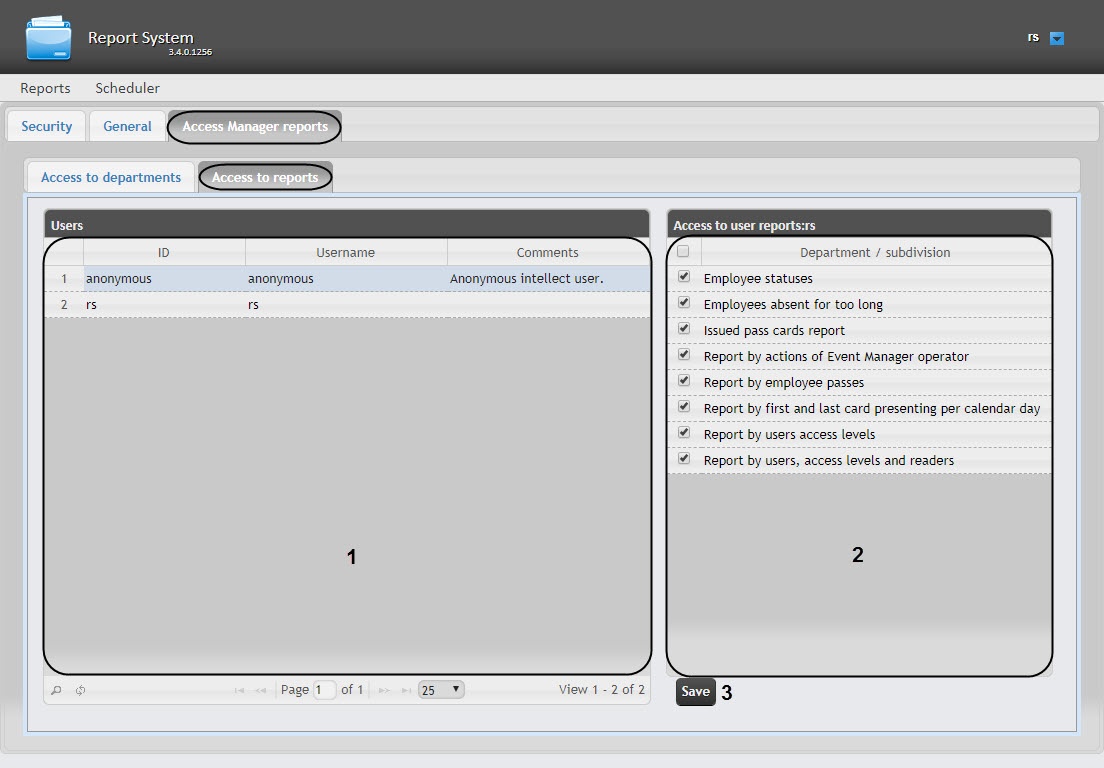Uncheck the Employee statuses report
Viewport: 1104px width, 768px height.
(684, 277)
